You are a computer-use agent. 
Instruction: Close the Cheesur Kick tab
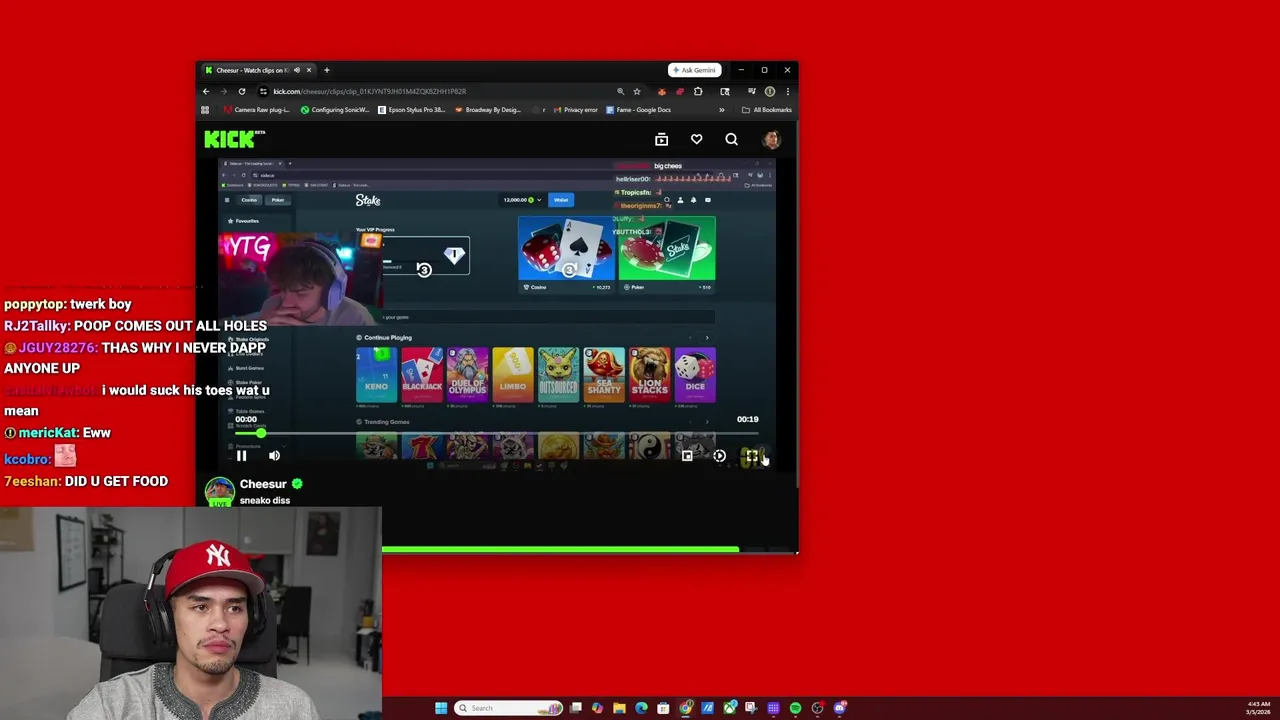click(x=309, y=70)
